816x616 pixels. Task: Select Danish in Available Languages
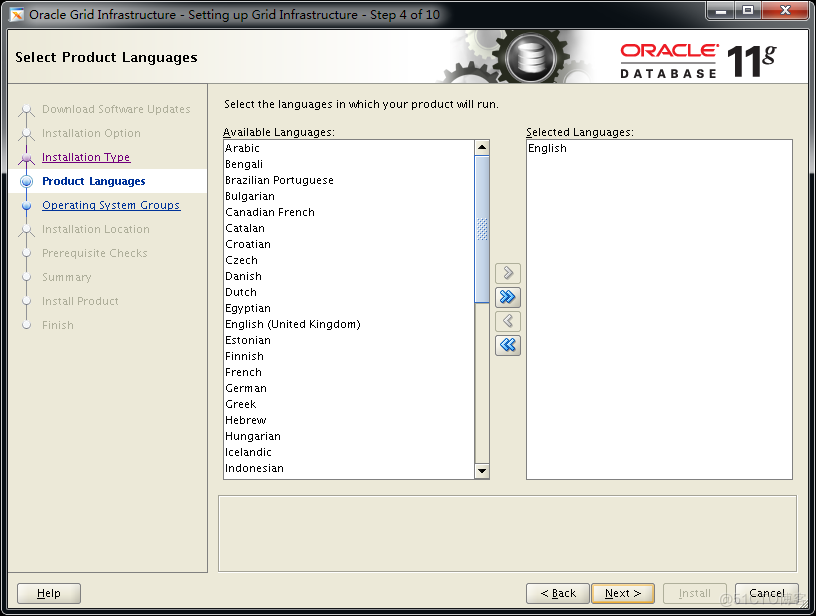[349, 276]
